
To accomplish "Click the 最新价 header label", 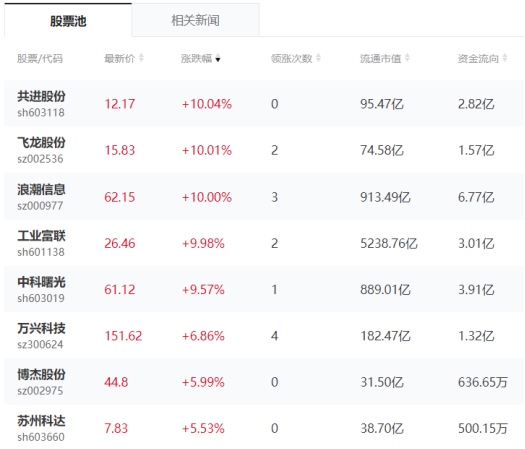I will click(120, 58).
